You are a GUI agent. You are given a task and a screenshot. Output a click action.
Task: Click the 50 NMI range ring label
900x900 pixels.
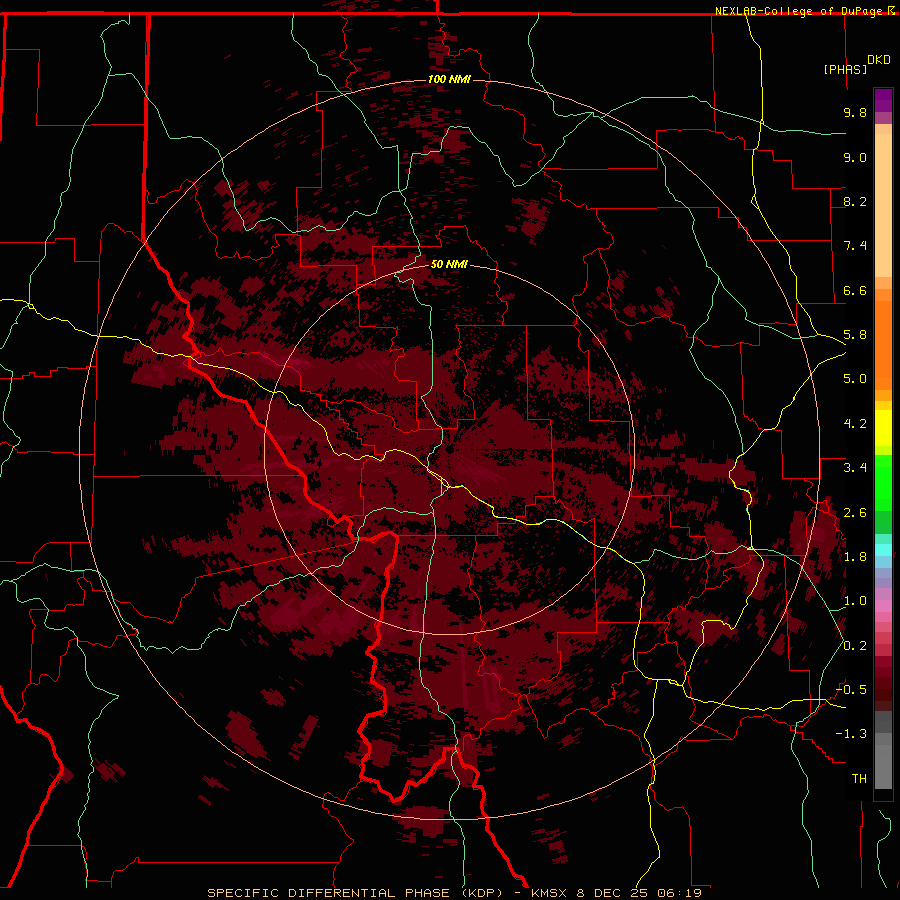[449, 264]
